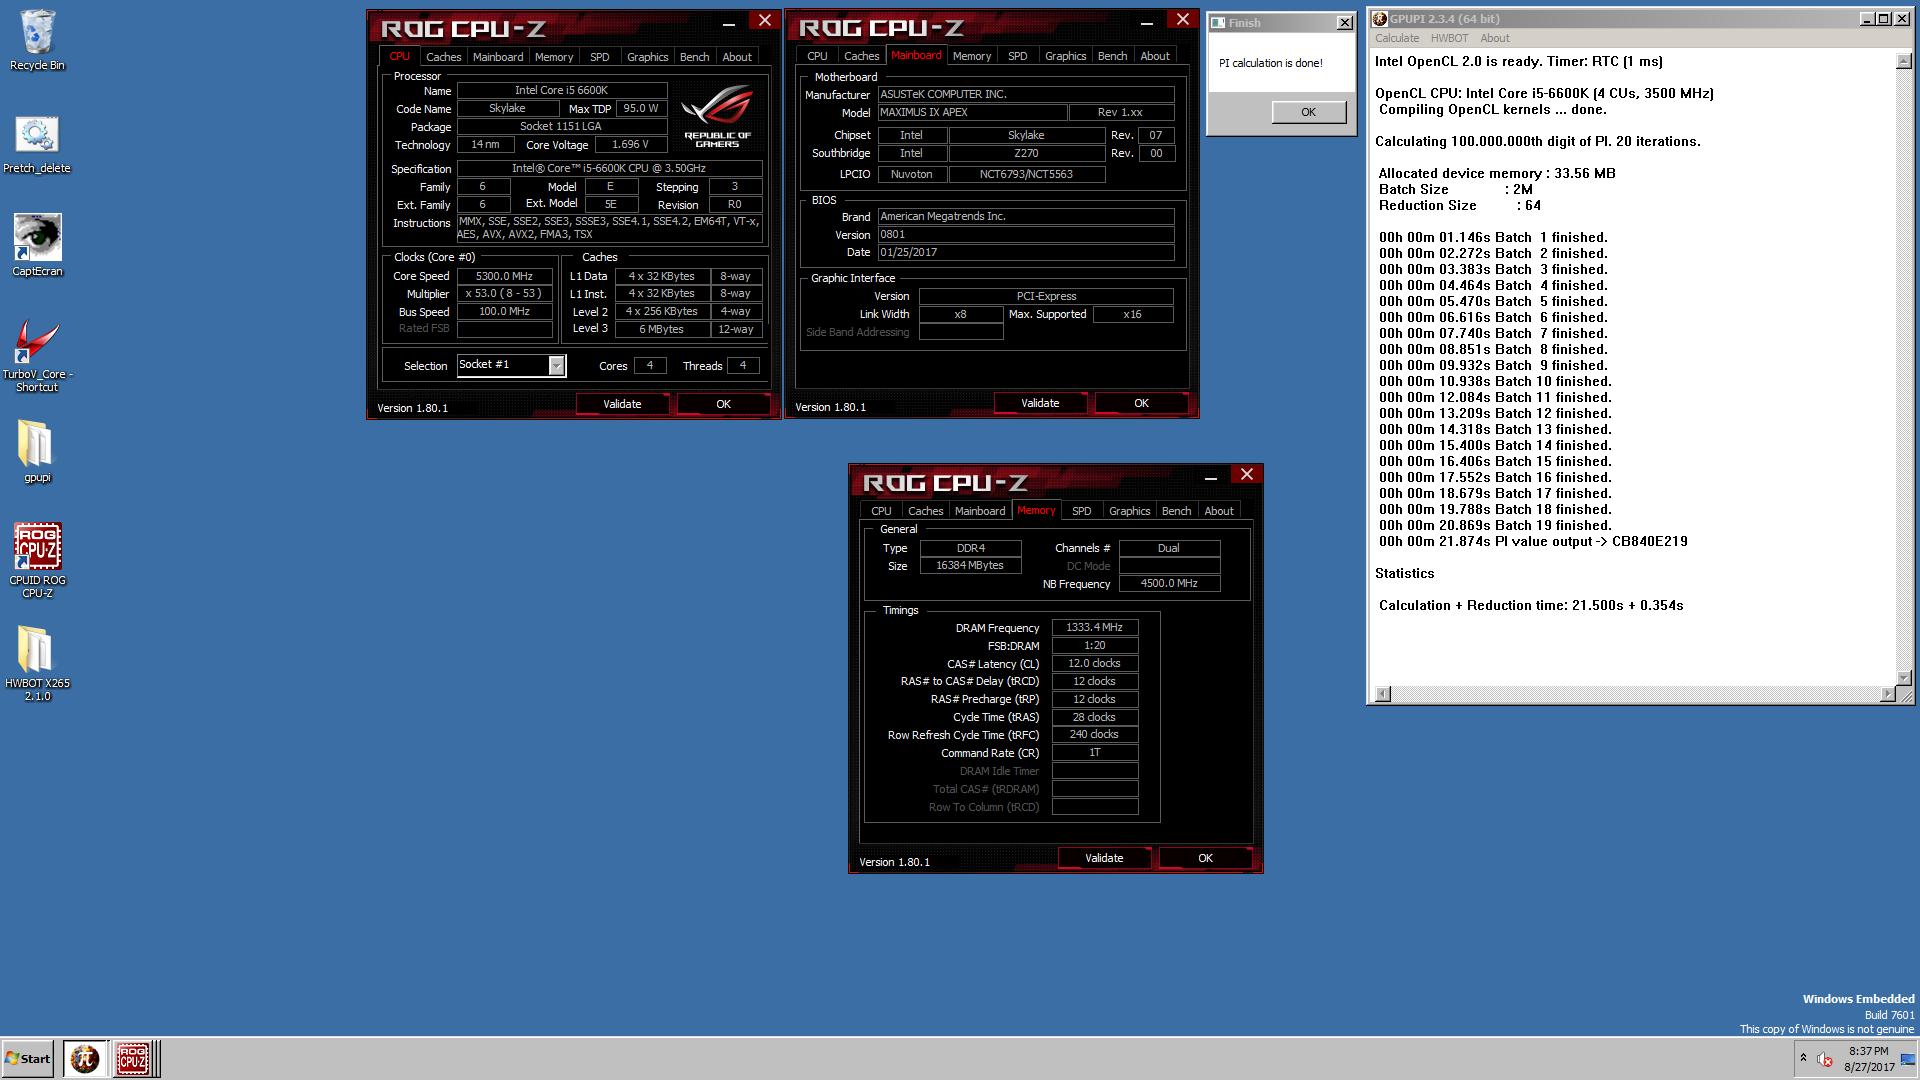Click the GPUPI horizontal scrollbar left arrow
1920x1080 pixels.
pyautogui.click(x=1382, y=694)
